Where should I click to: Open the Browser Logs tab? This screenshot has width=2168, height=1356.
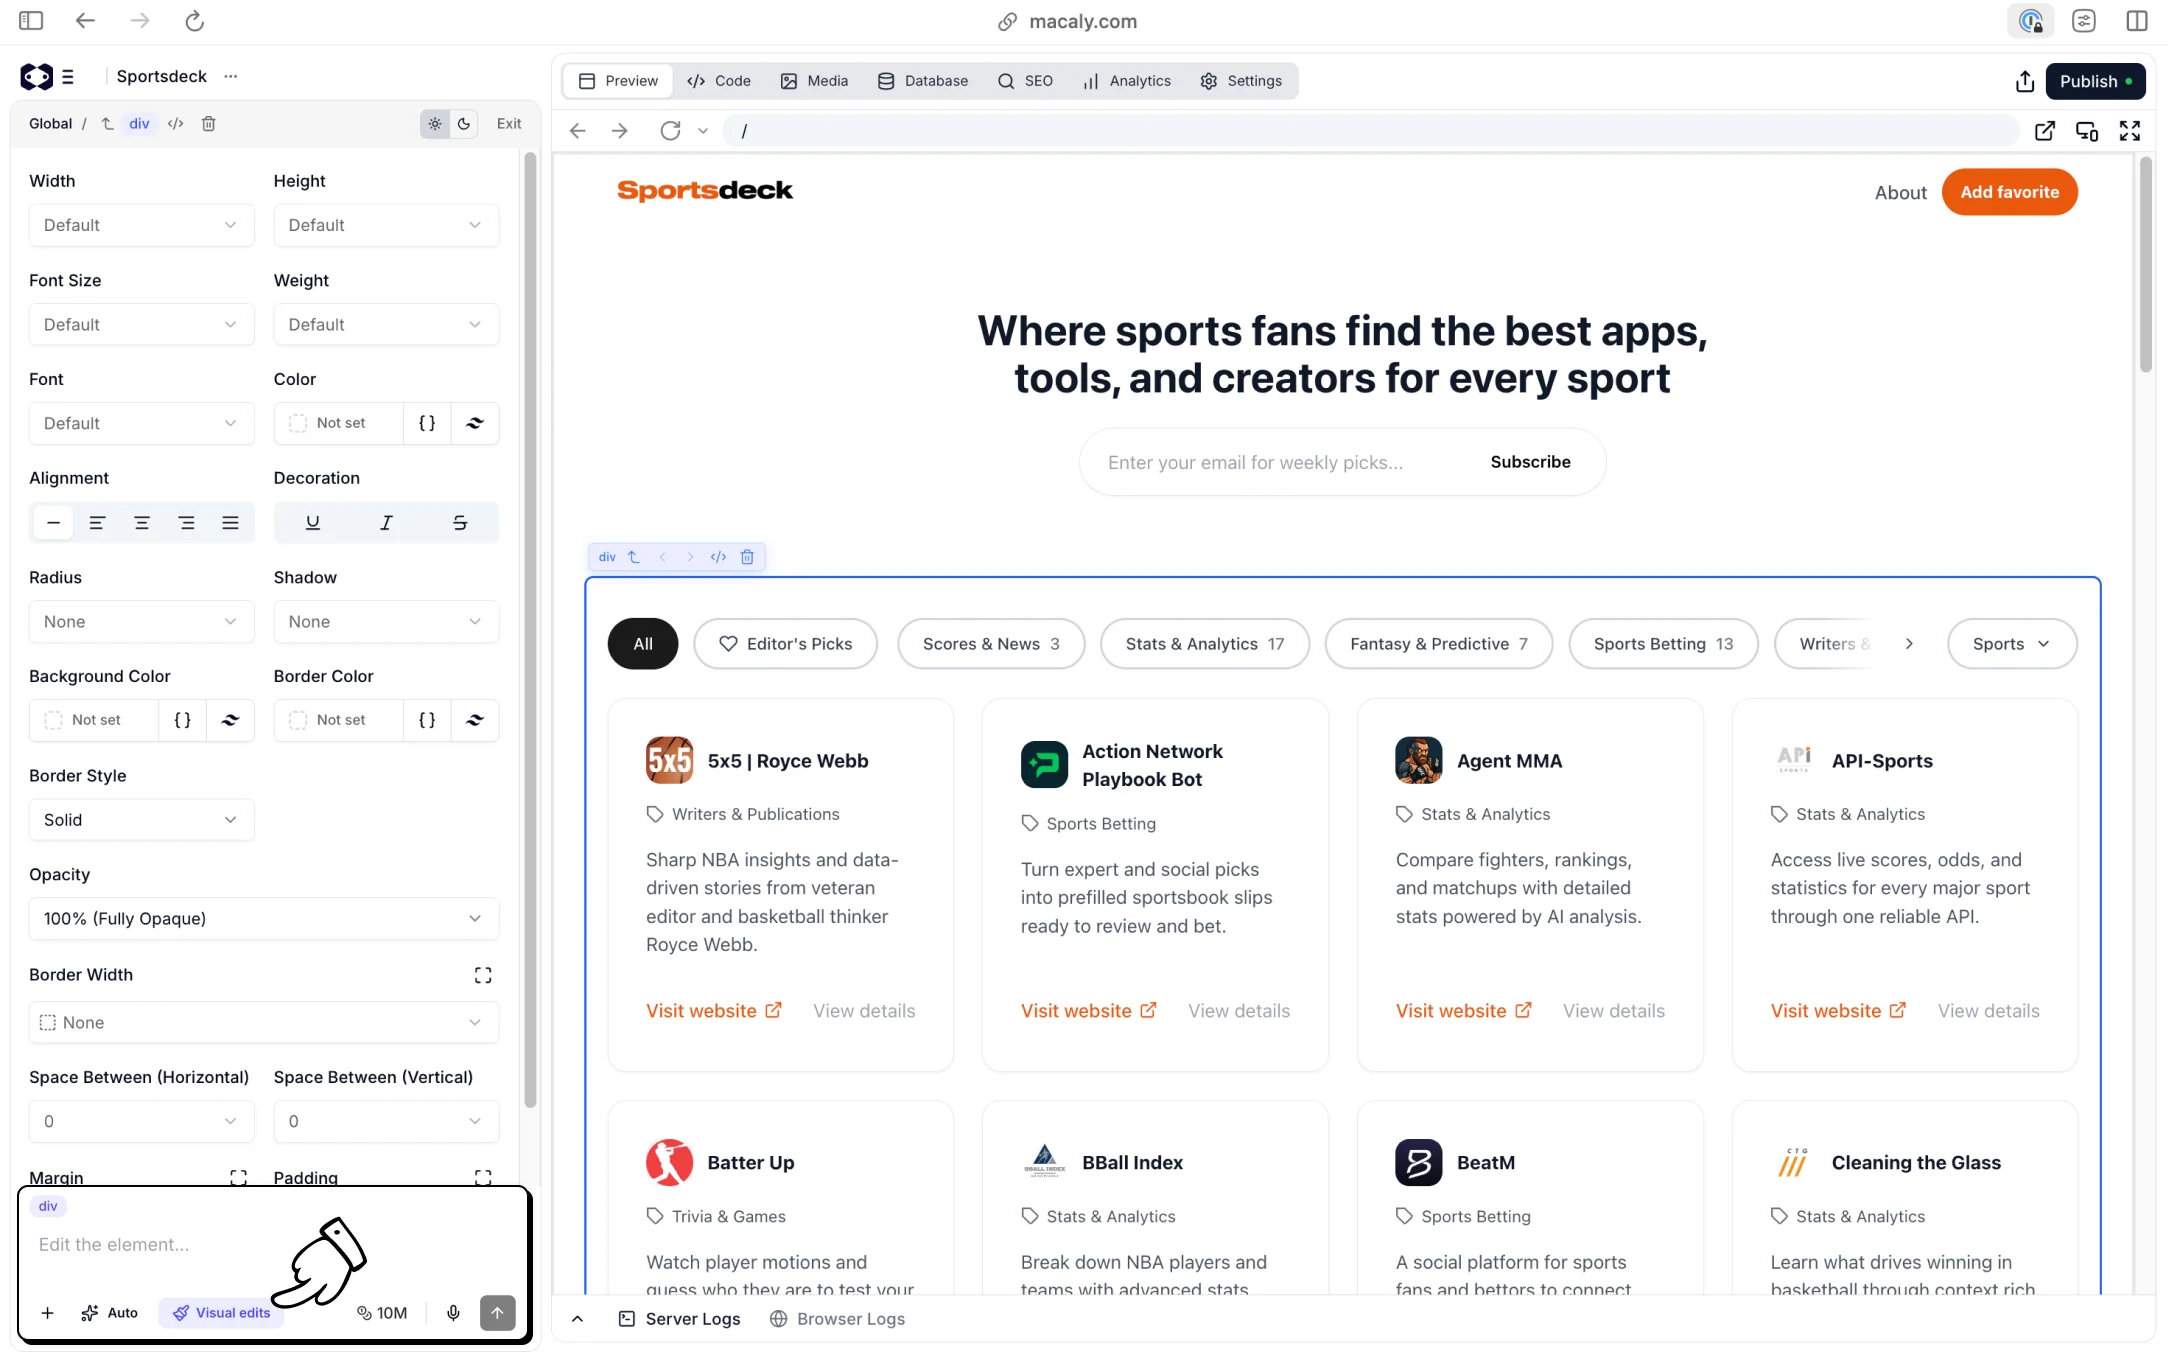point(838,1319)
